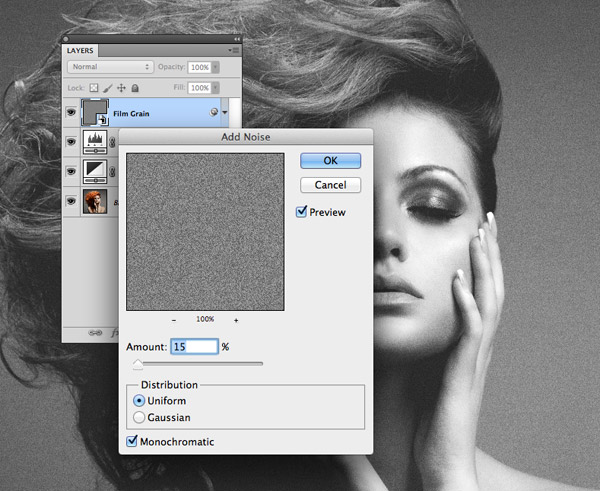Open the Layers panel options menu
The image size is (600, 491).
tap(233, 50)
